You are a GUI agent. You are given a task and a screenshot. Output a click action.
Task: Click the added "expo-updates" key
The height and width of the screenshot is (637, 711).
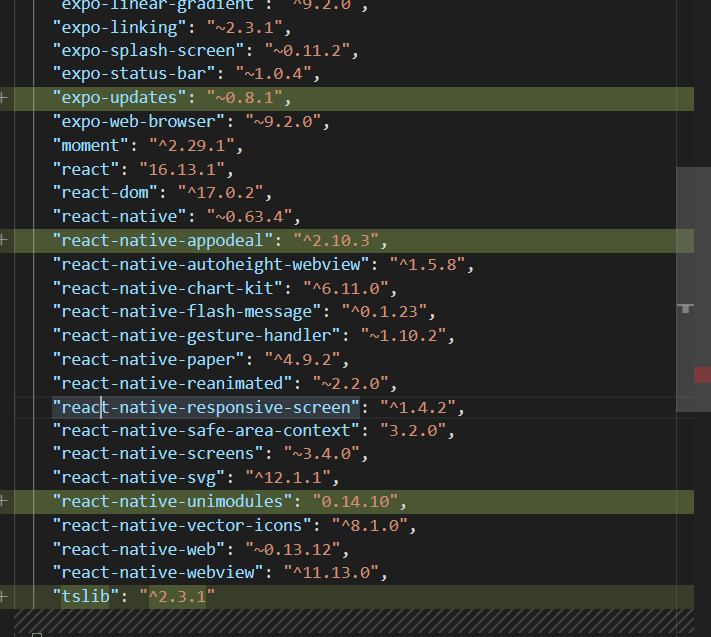(x=120, y=97)
